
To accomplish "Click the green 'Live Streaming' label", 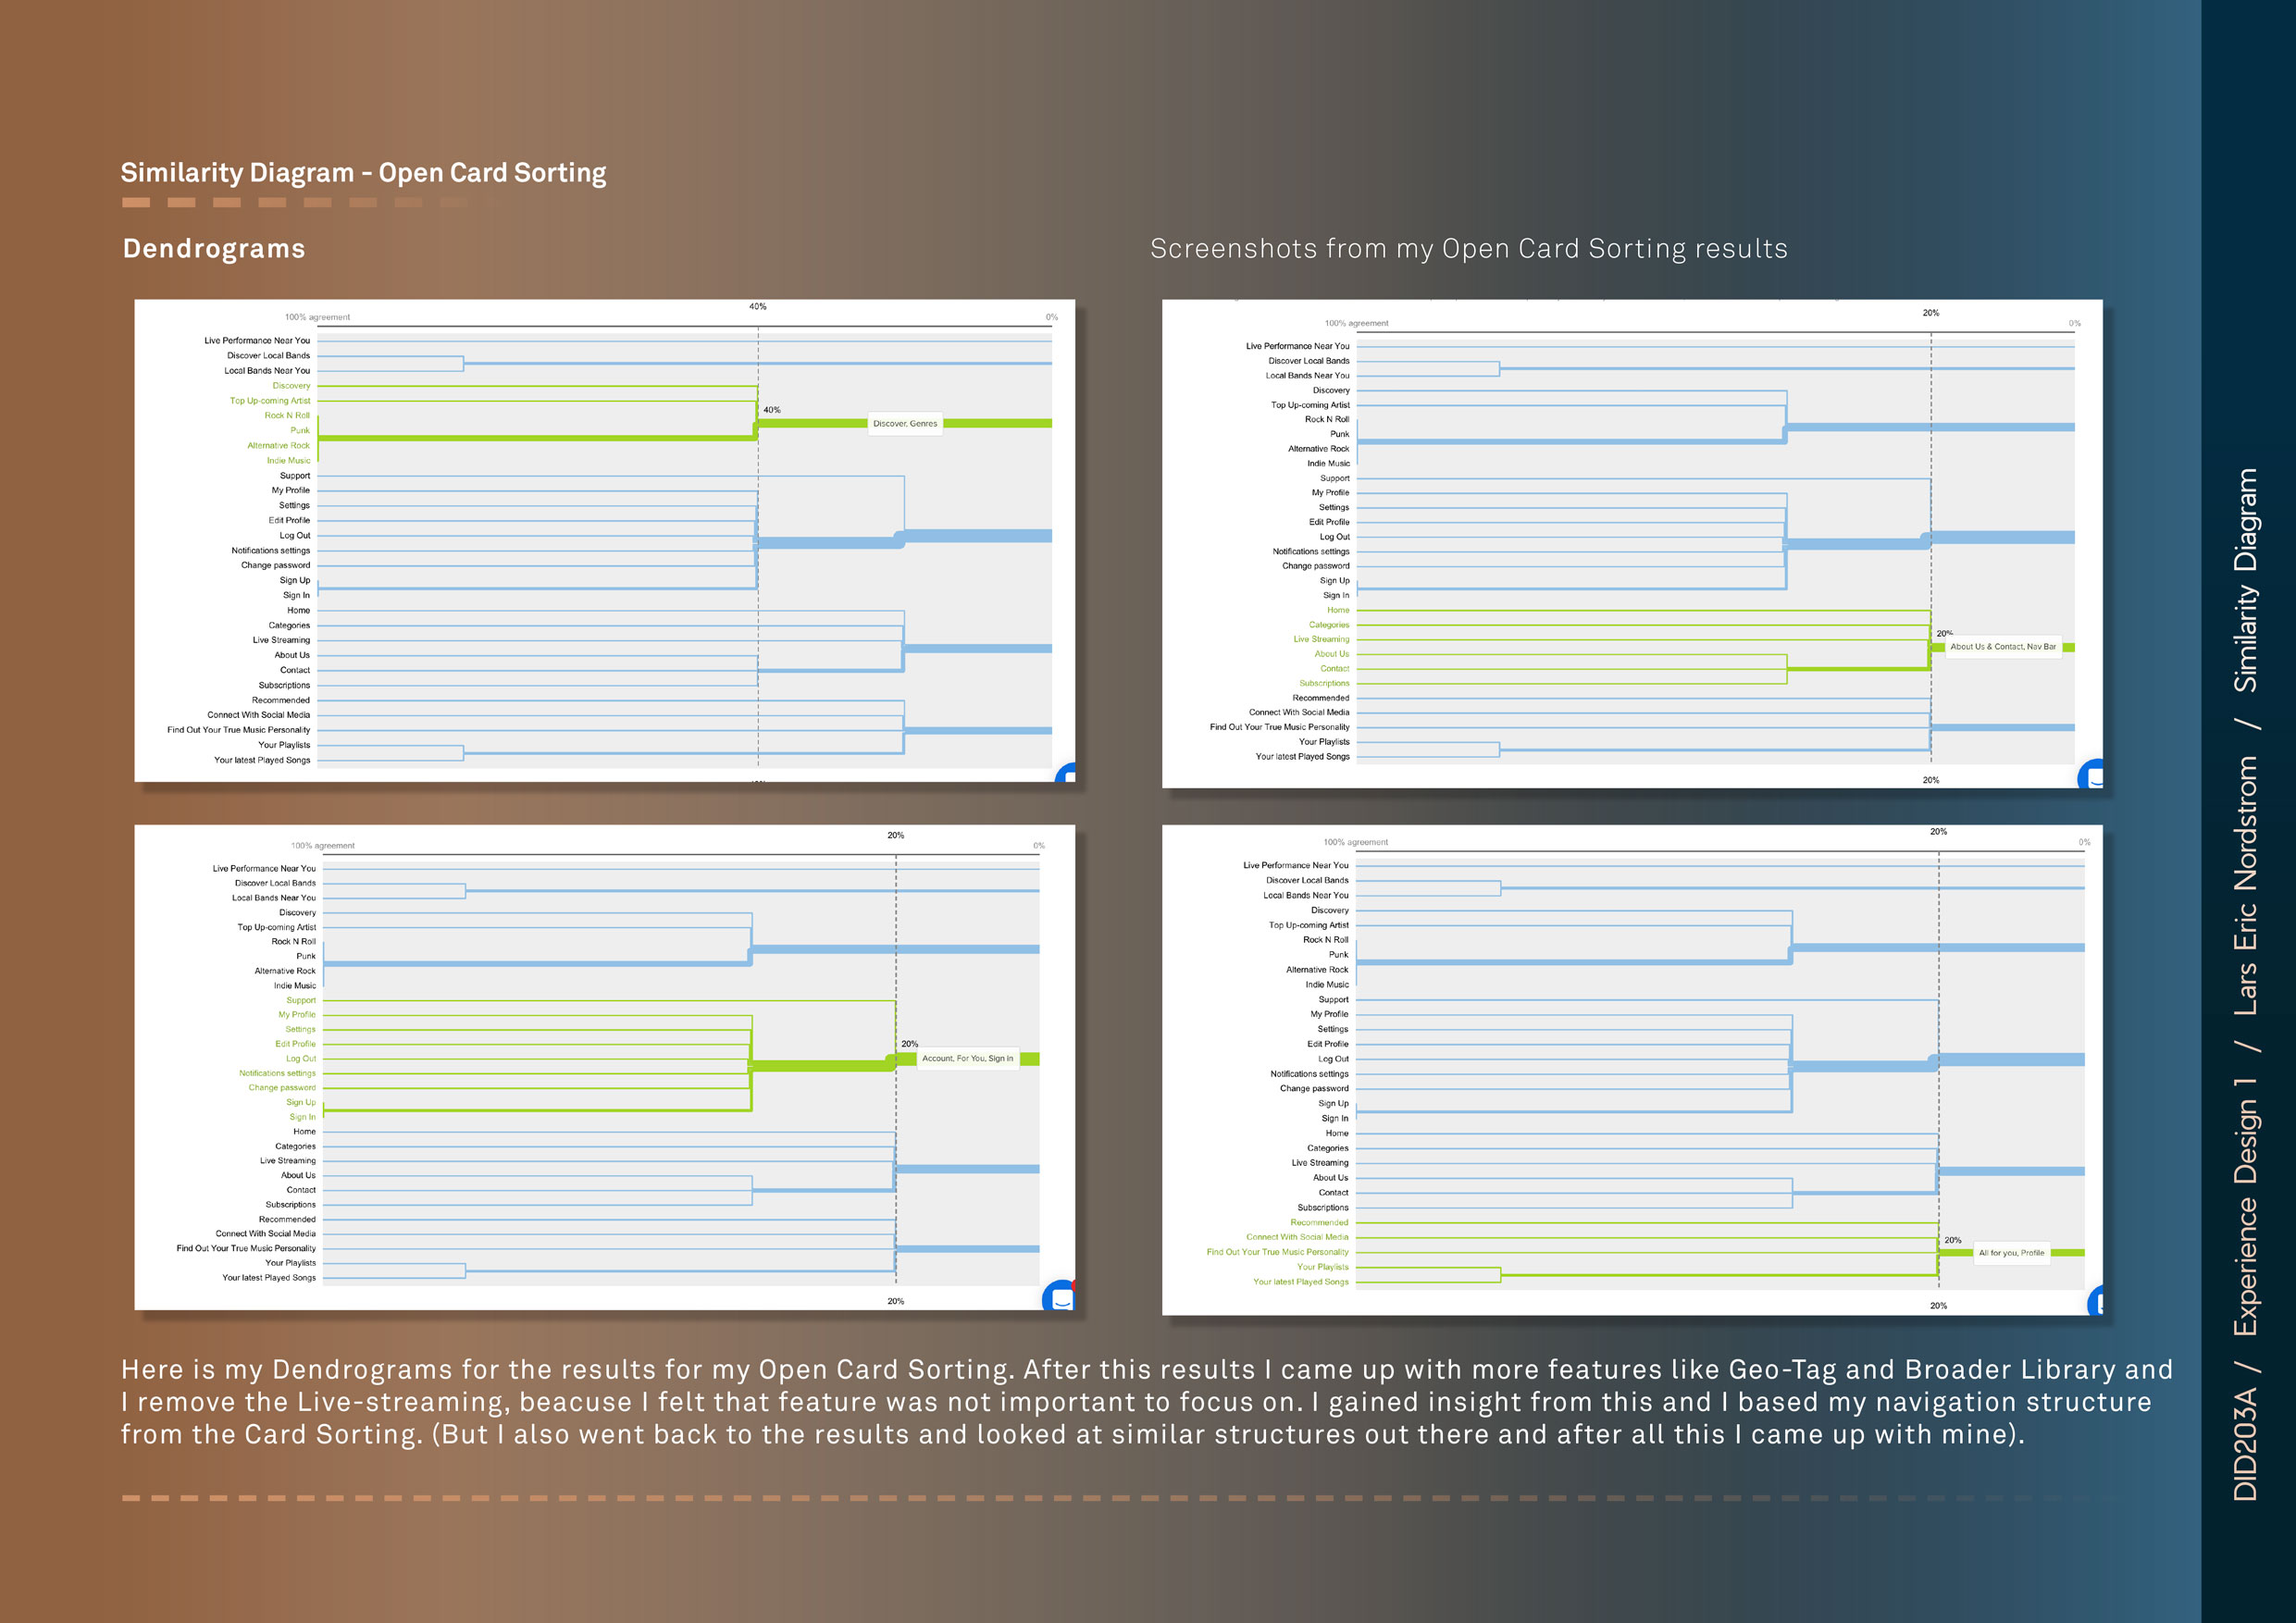I will (1321, 639).
